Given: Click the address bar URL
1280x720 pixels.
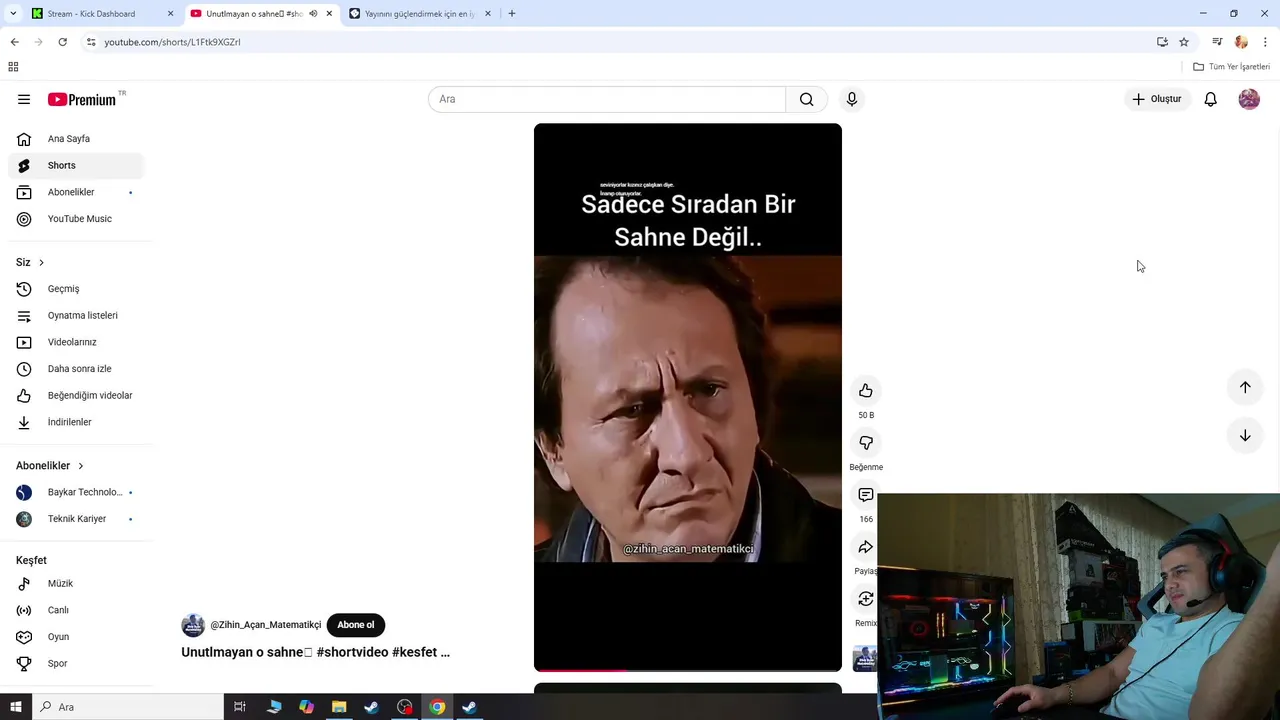Looking at the screenshot, I should coord(172,42).
